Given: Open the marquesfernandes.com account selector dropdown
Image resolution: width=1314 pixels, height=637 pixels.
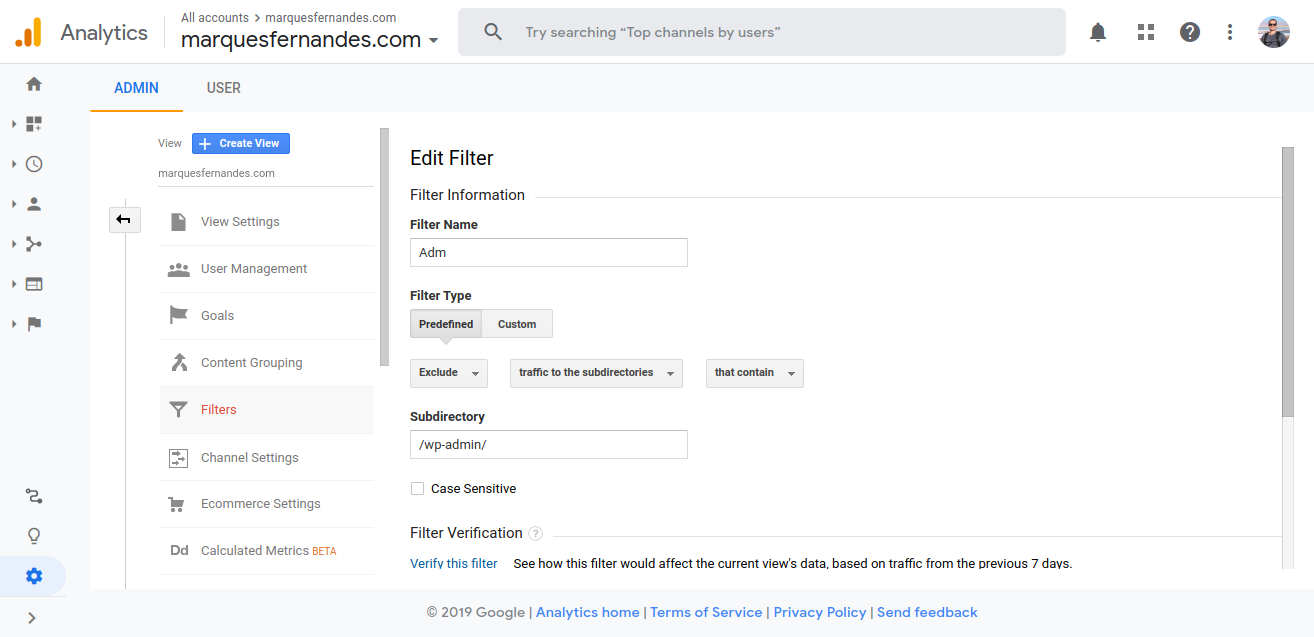Looking at the screenshot, I should [x=310, y=40].
